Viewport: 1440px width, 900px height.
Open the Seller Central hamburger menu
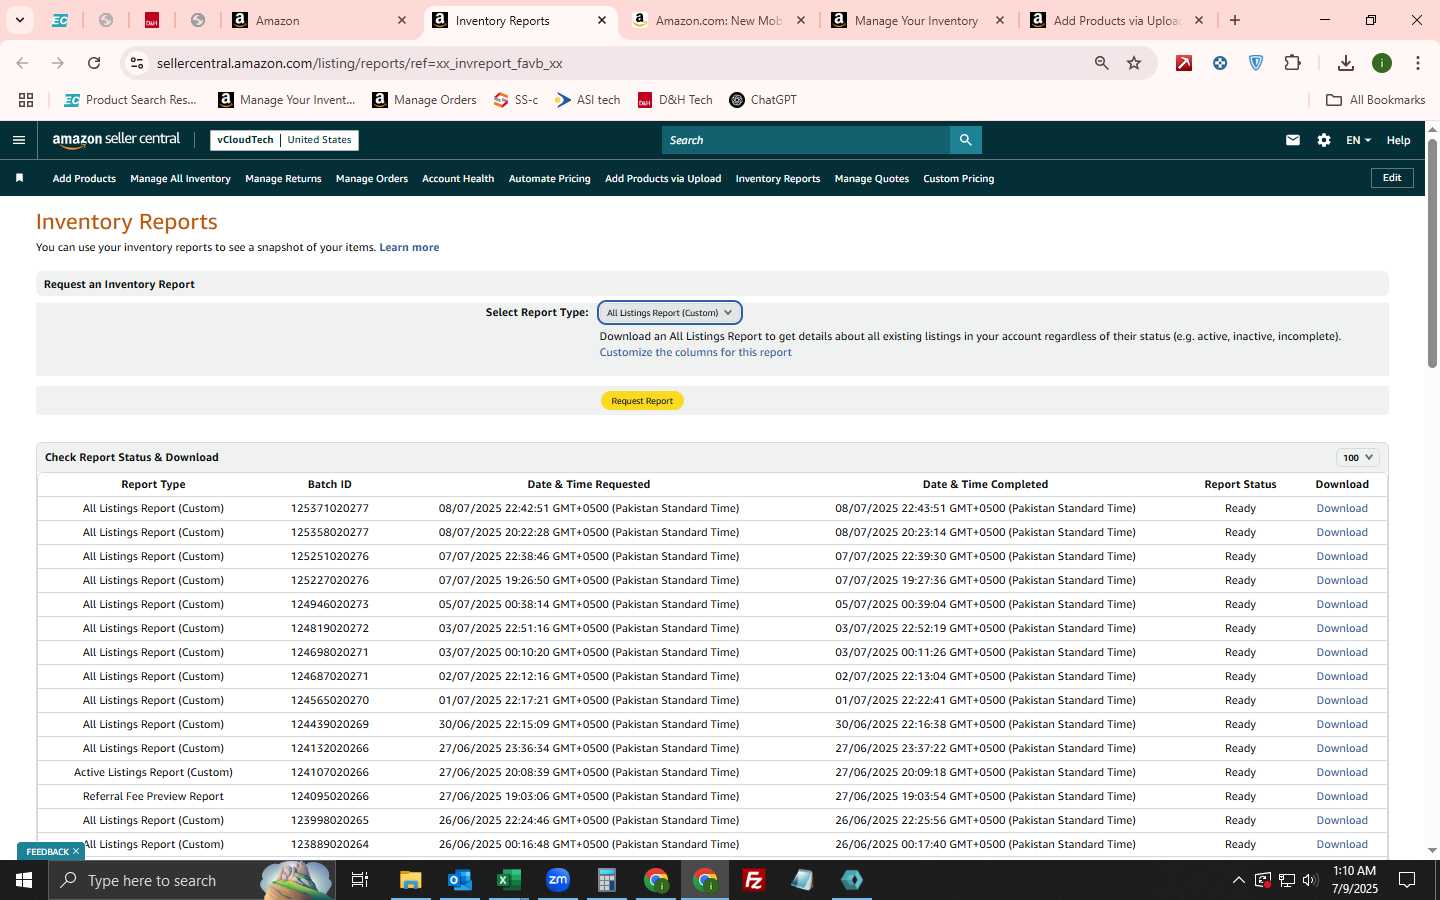[x=19, y=140]
